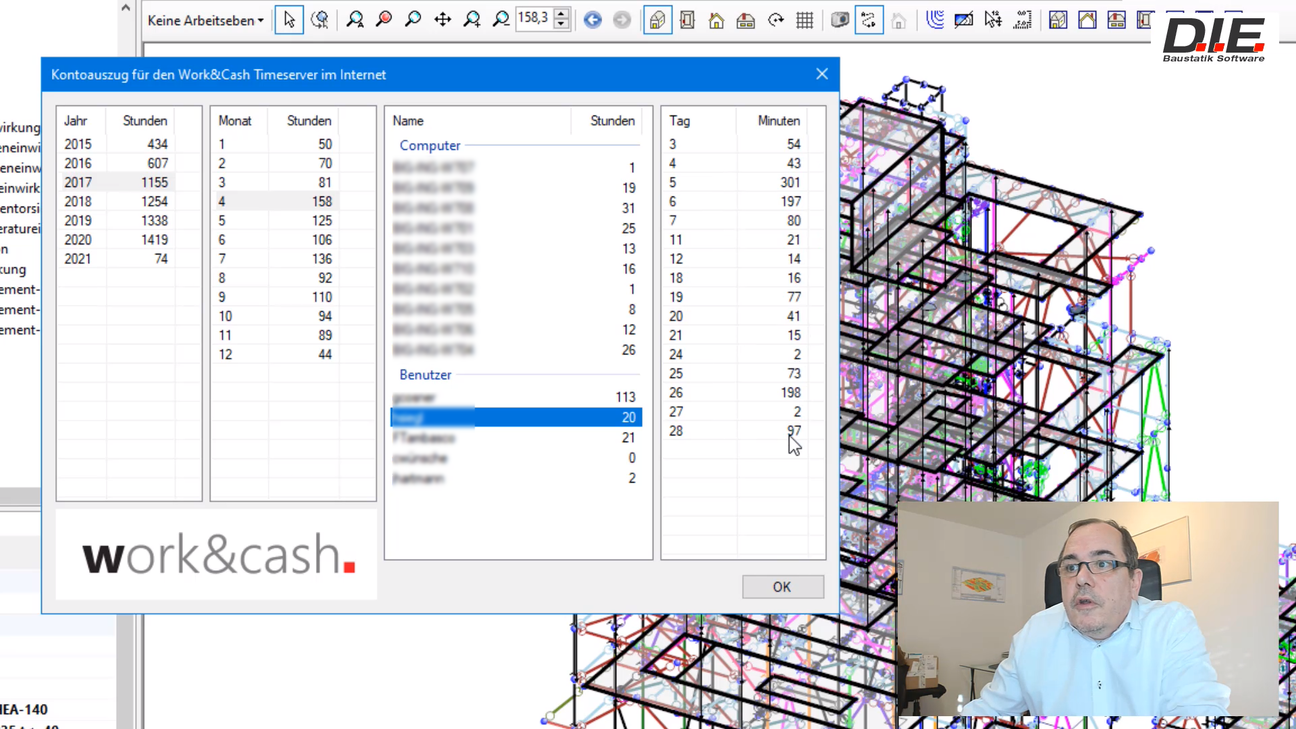Show the grid in the view
The width and height of the screenshot is (1296, 729).
(x=805, y=20)
